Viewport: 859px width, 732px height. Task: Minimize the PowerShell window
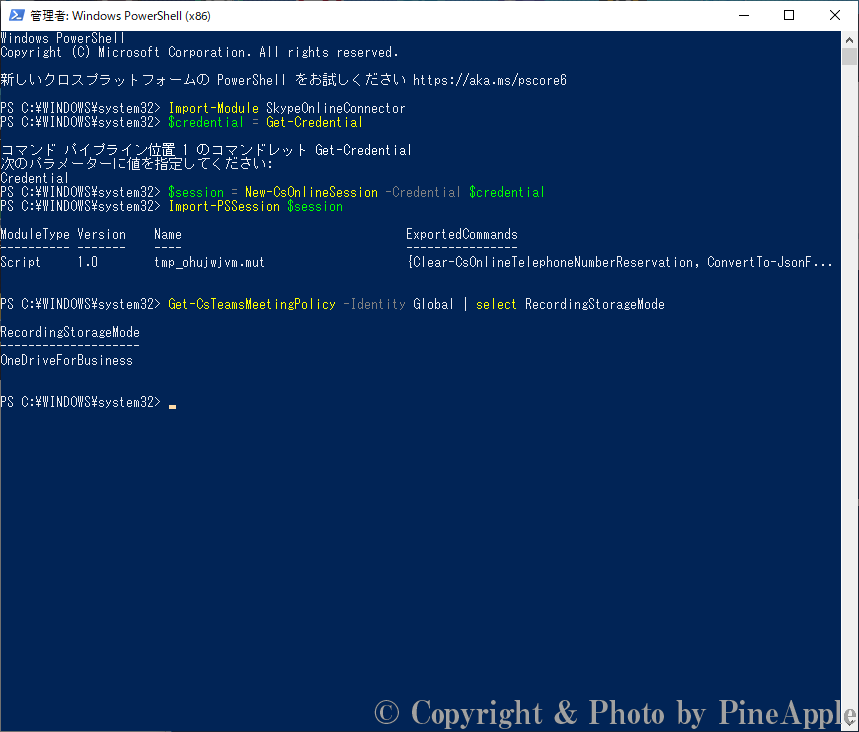point(742,16)
